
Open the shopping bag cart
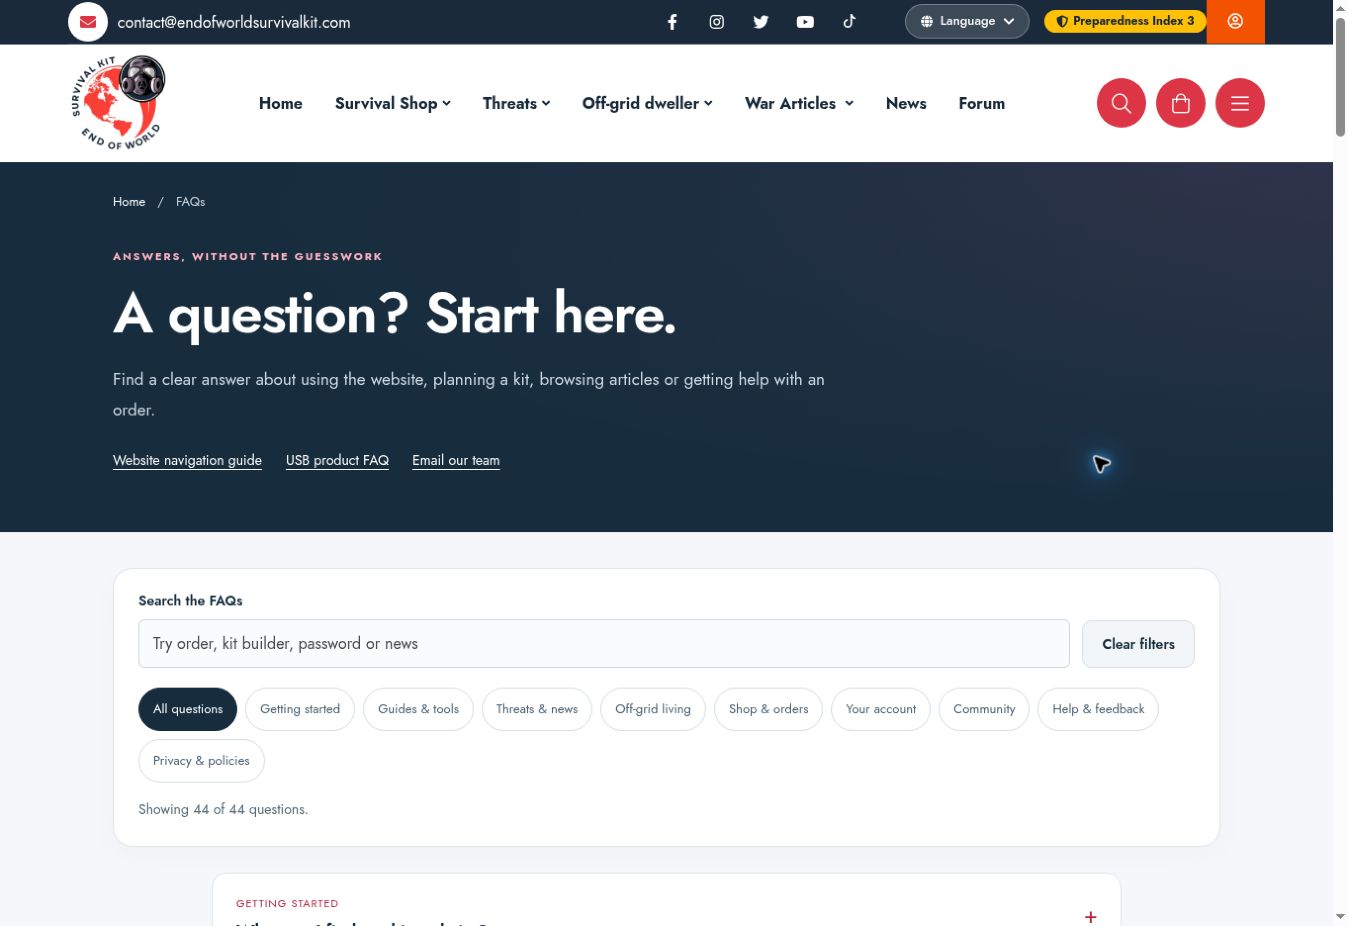[x=1181, y=103]
